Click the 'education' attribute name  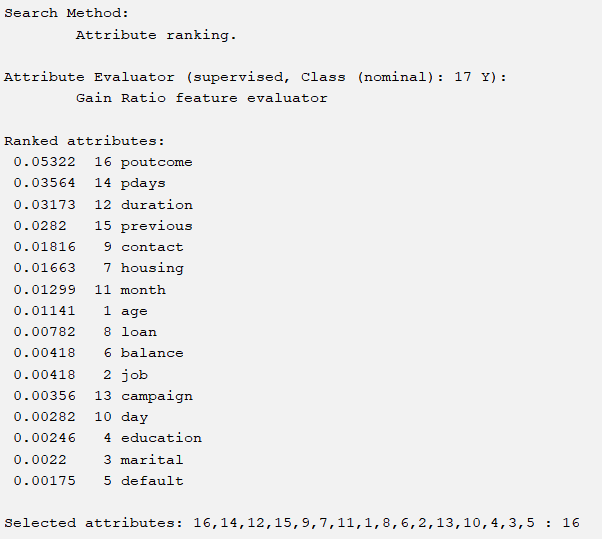tap(161, 438)
